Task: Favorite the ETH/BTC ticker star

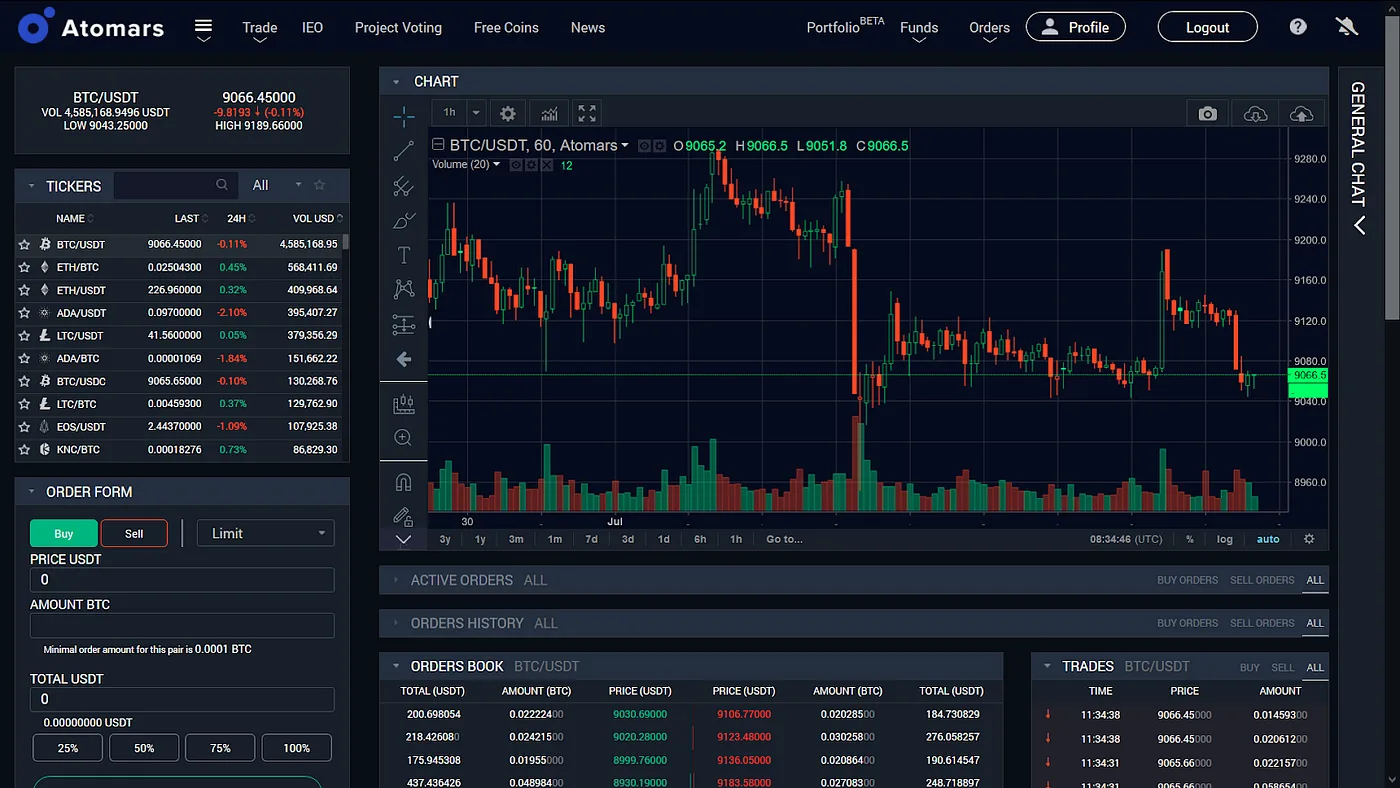Action: point(24,267)
